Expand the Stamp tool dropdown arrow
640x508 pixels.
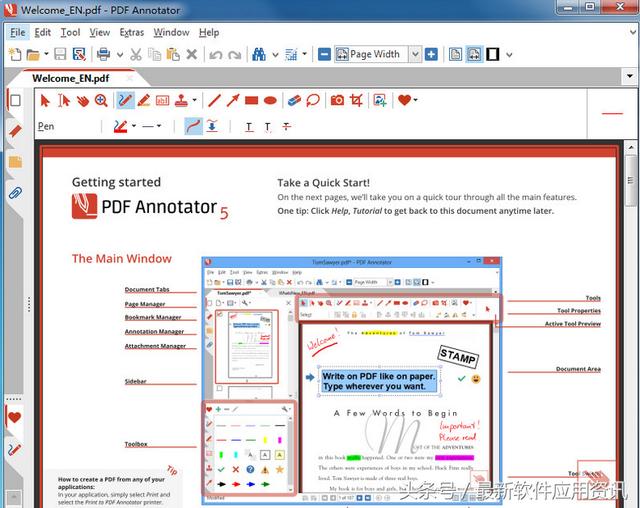(x=194, y=100)
